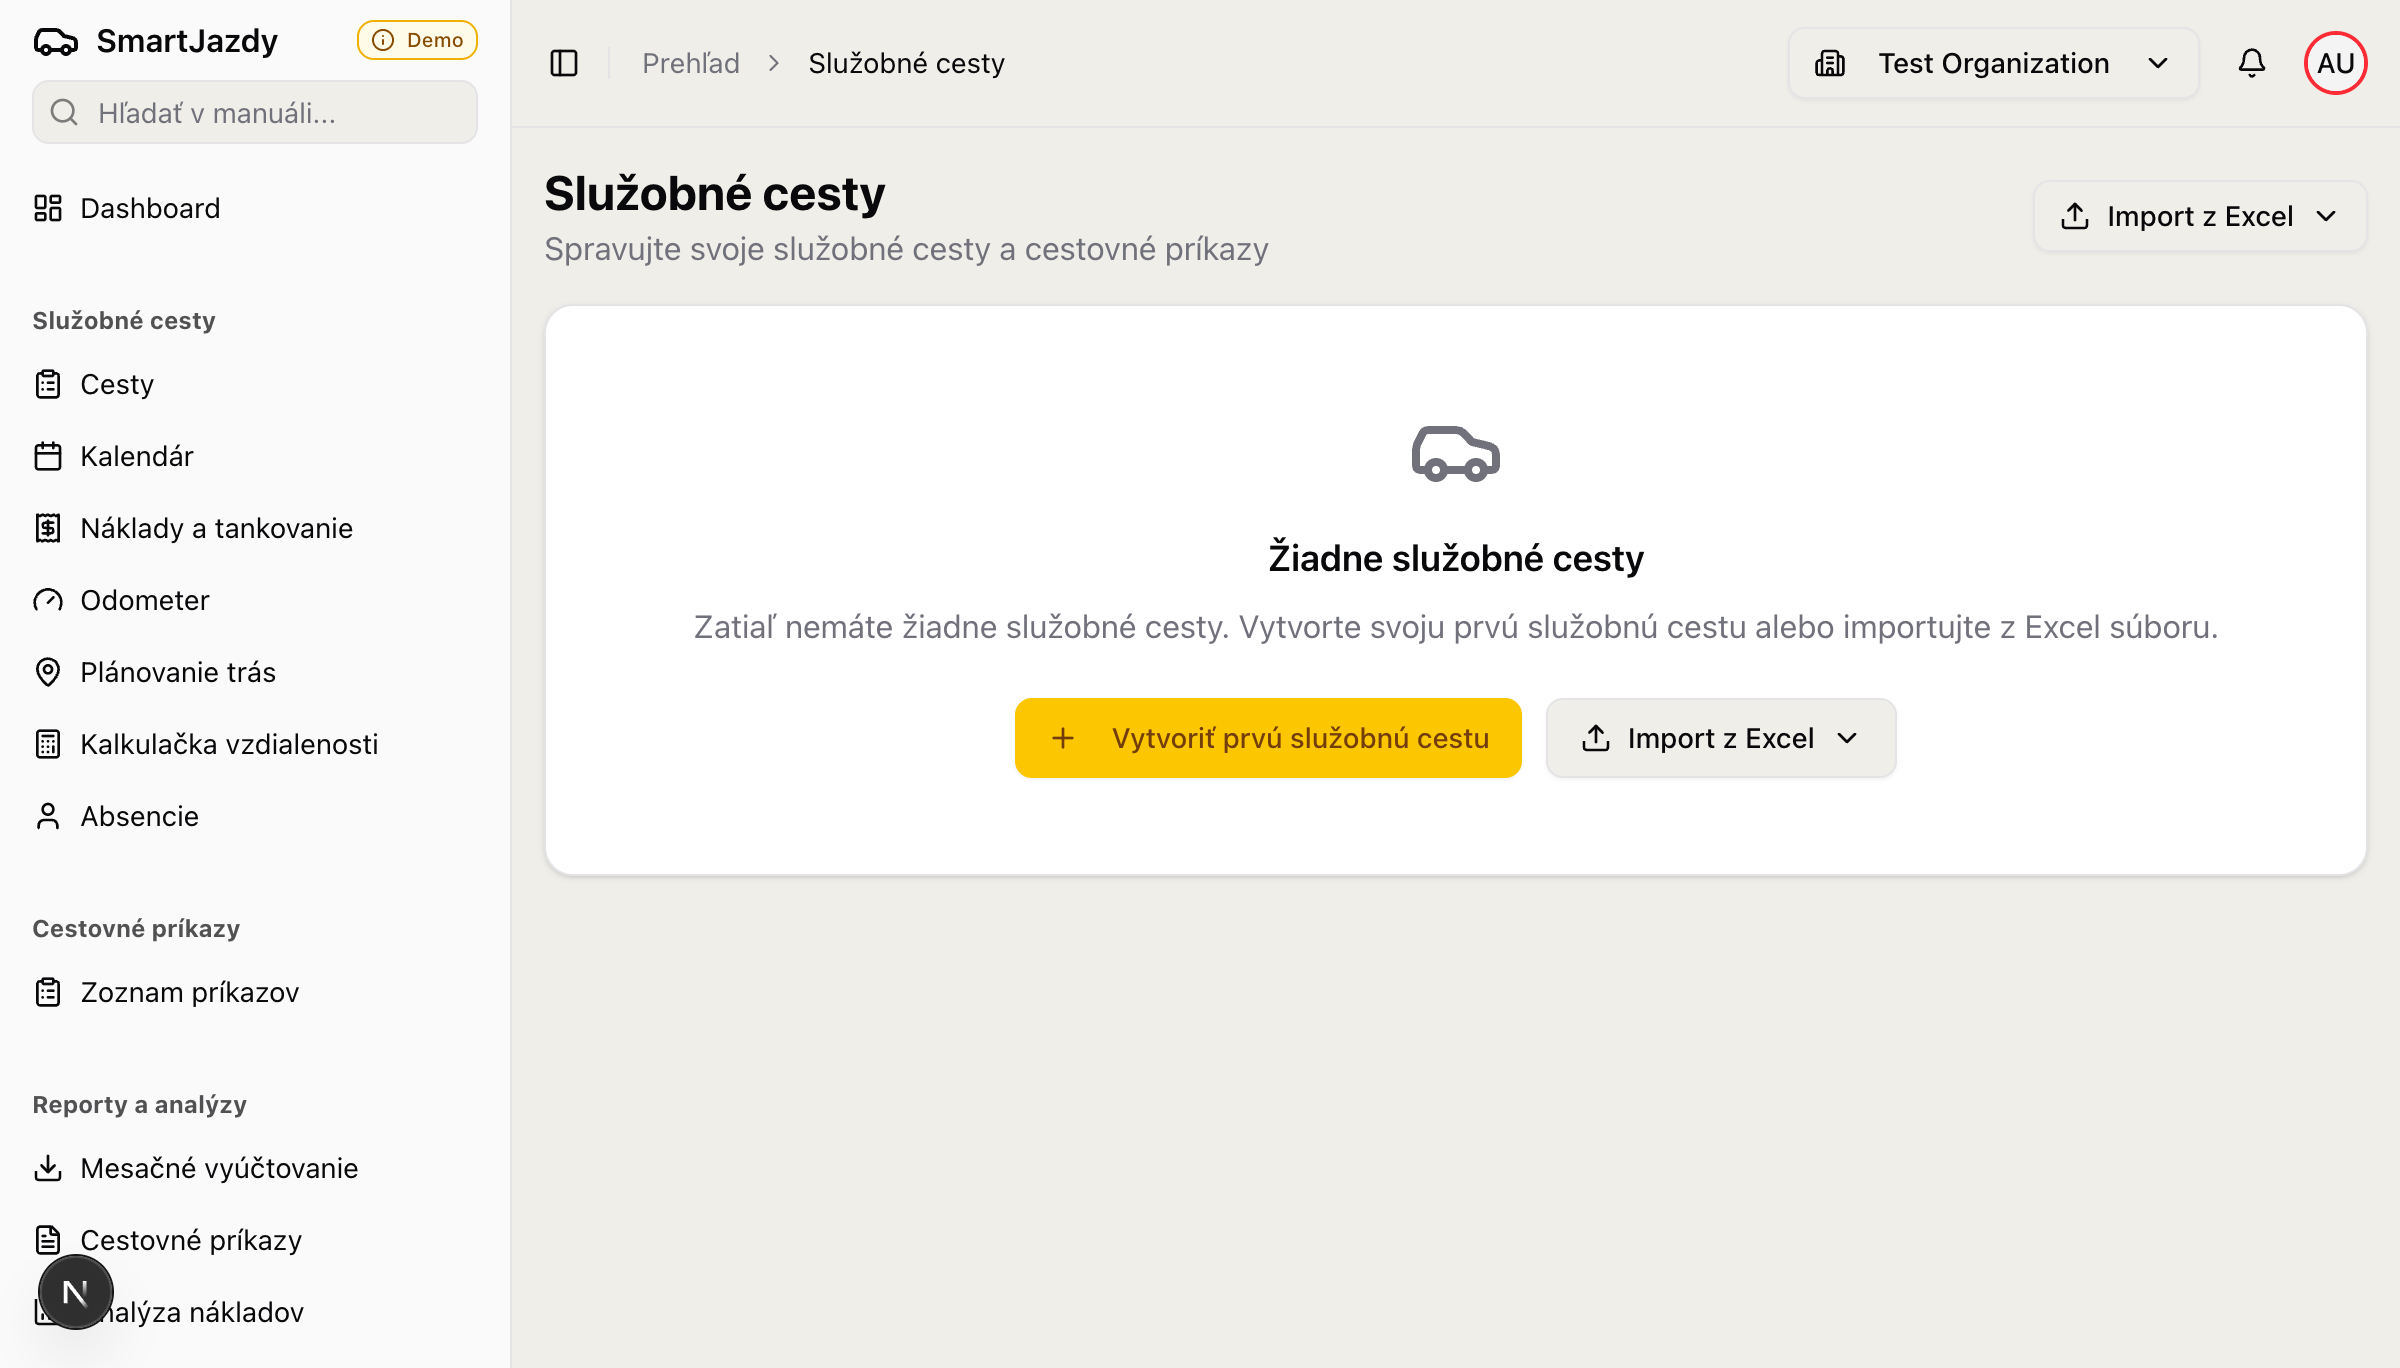
Task: Open Náklady a tankovanie page
Action: click(216, 528)
